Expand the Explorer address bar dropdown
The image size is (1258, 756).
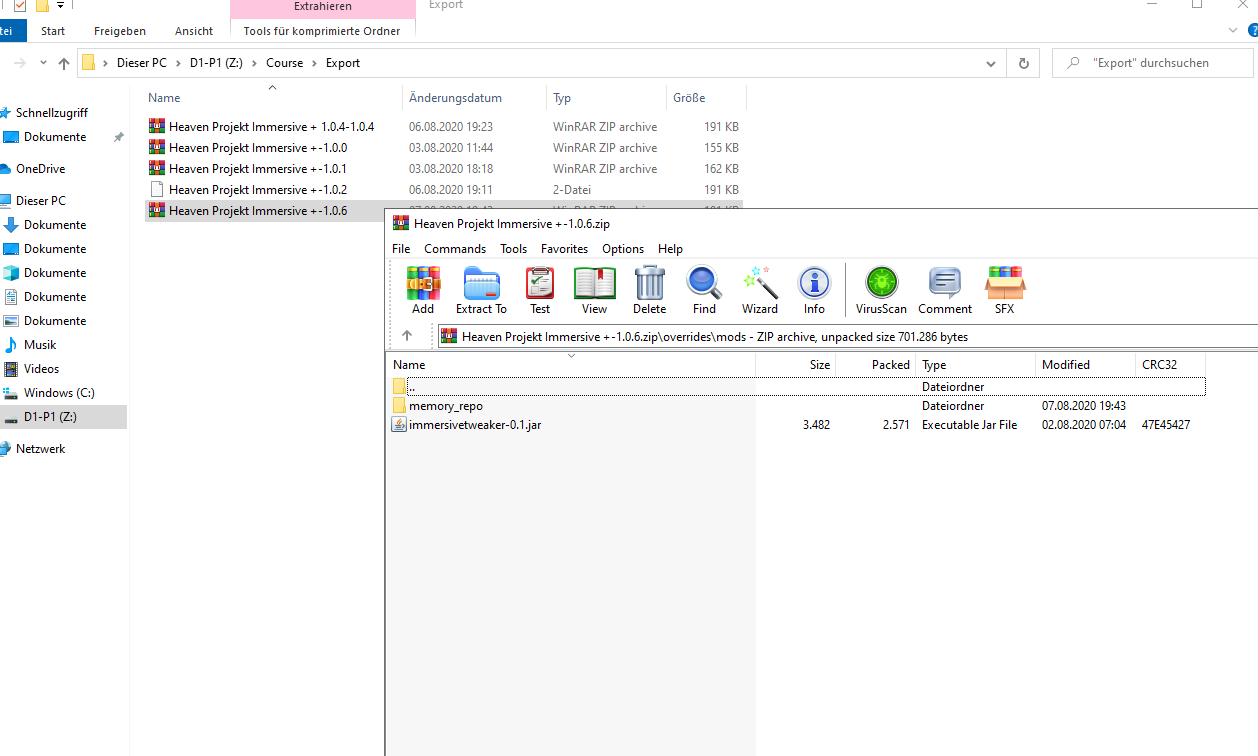click(991, 63)
